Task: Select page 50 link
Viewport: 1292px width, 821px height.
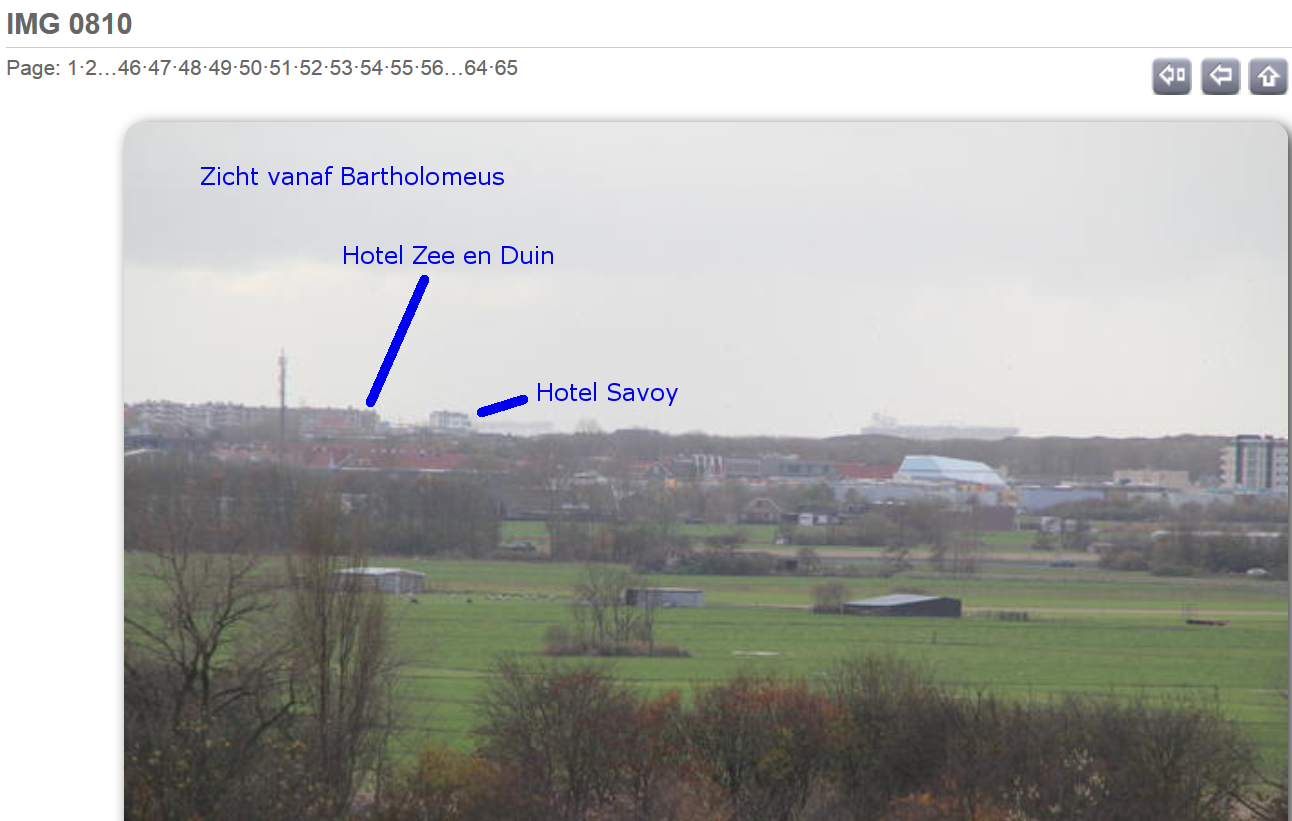Action: pos(250,69)
